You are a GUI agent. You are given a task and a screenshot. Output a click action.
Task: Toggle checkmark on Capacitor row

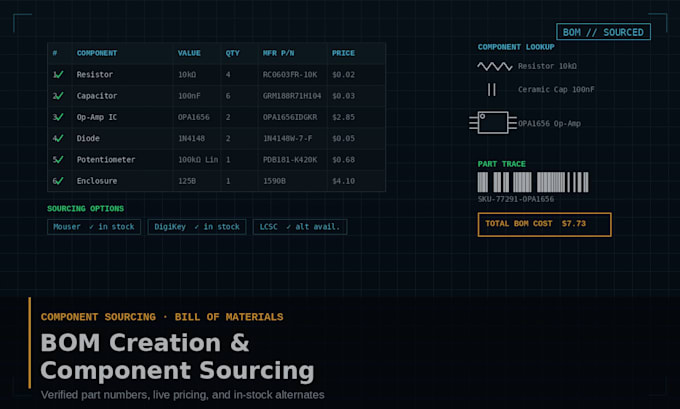[59, 96]
